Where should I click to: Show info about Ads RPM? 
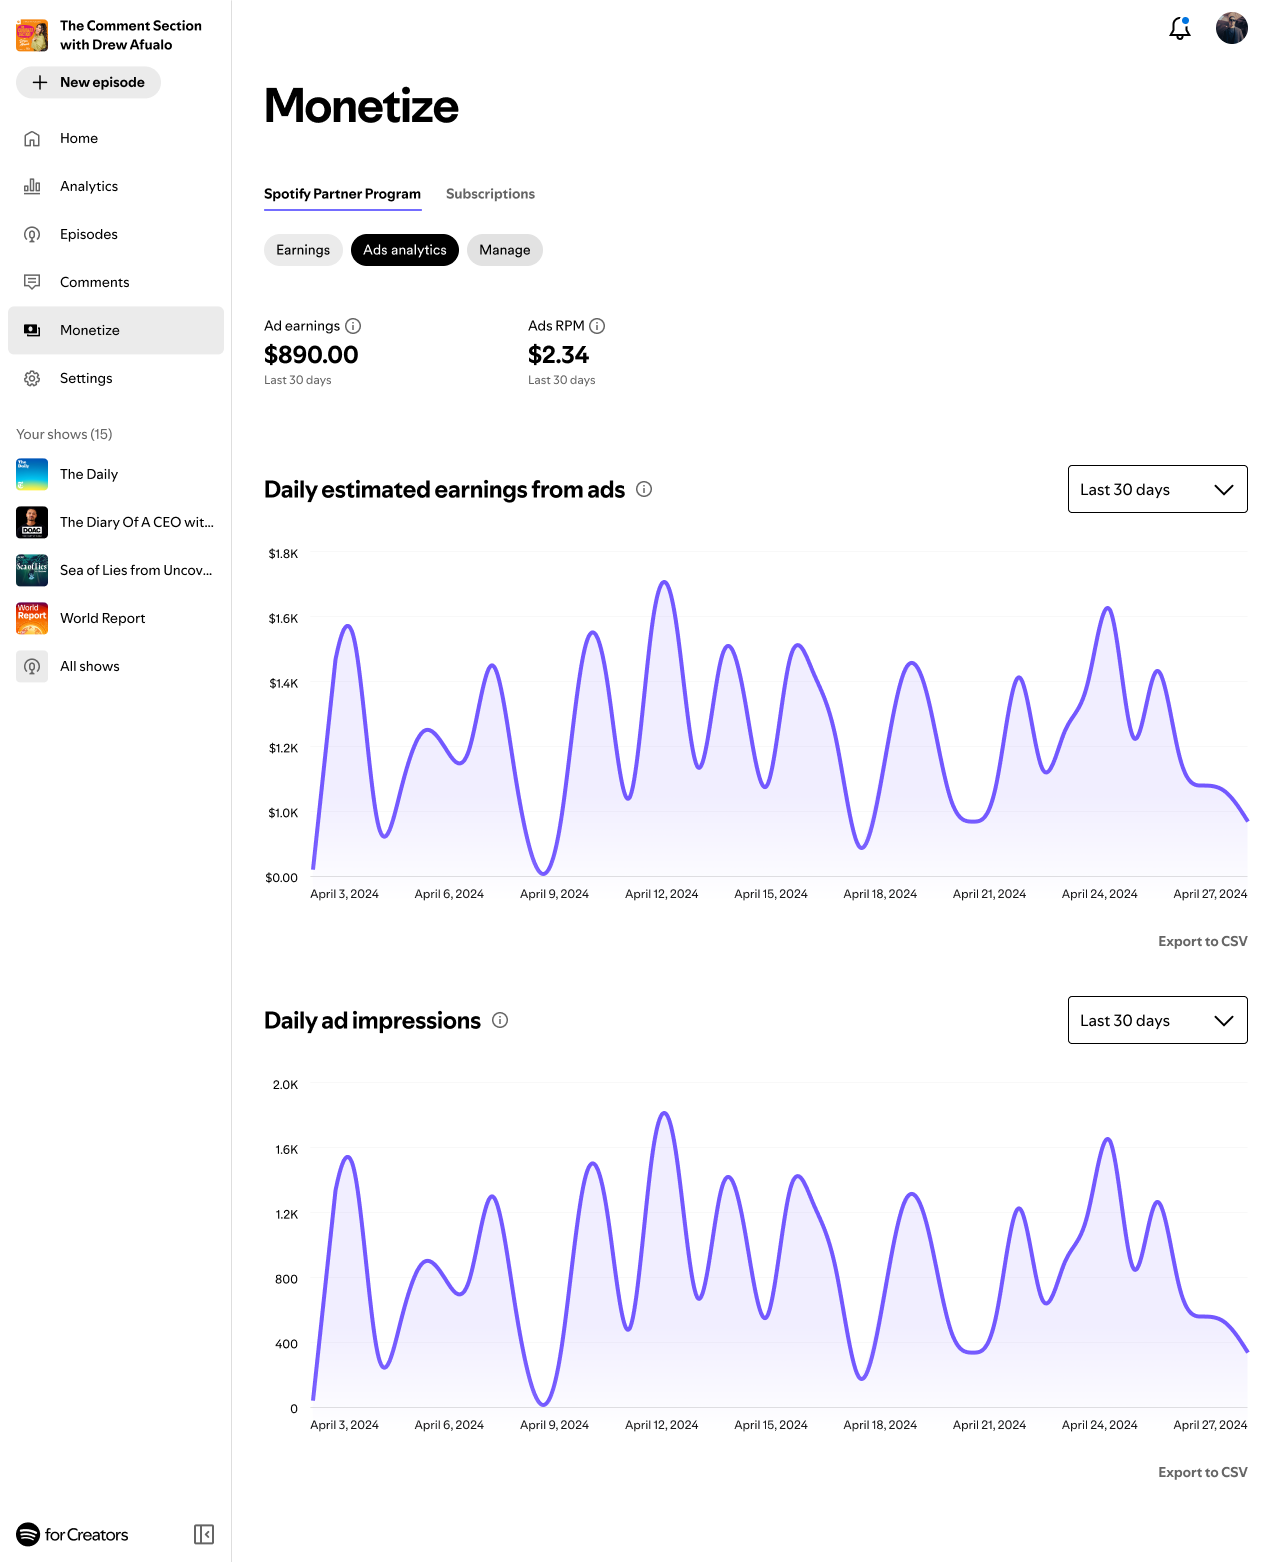(x=597, y=326)
